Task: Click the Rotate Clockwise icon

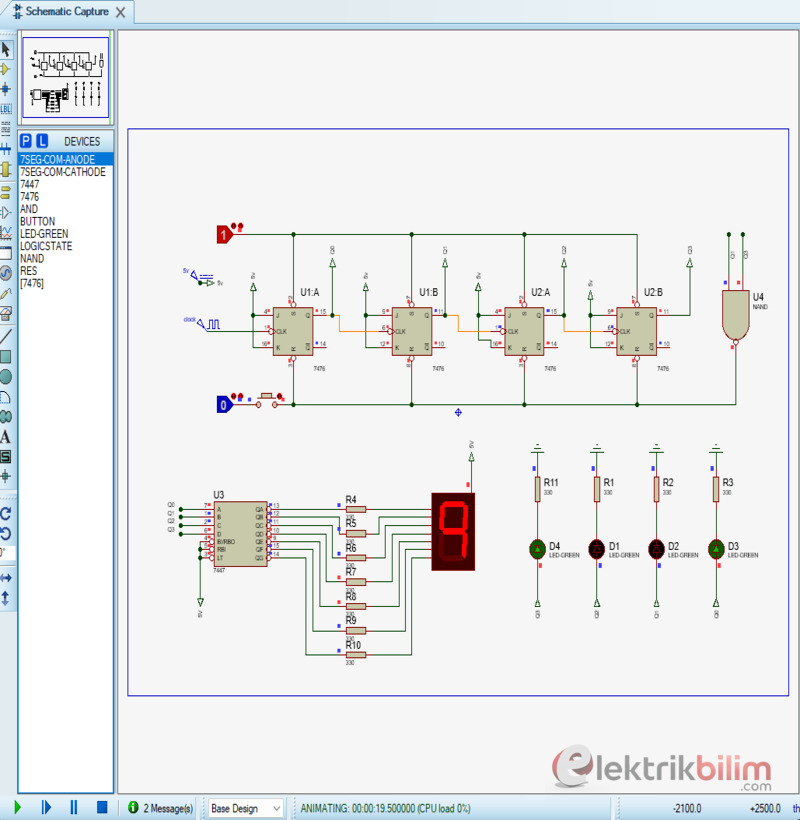Action: 6,512
